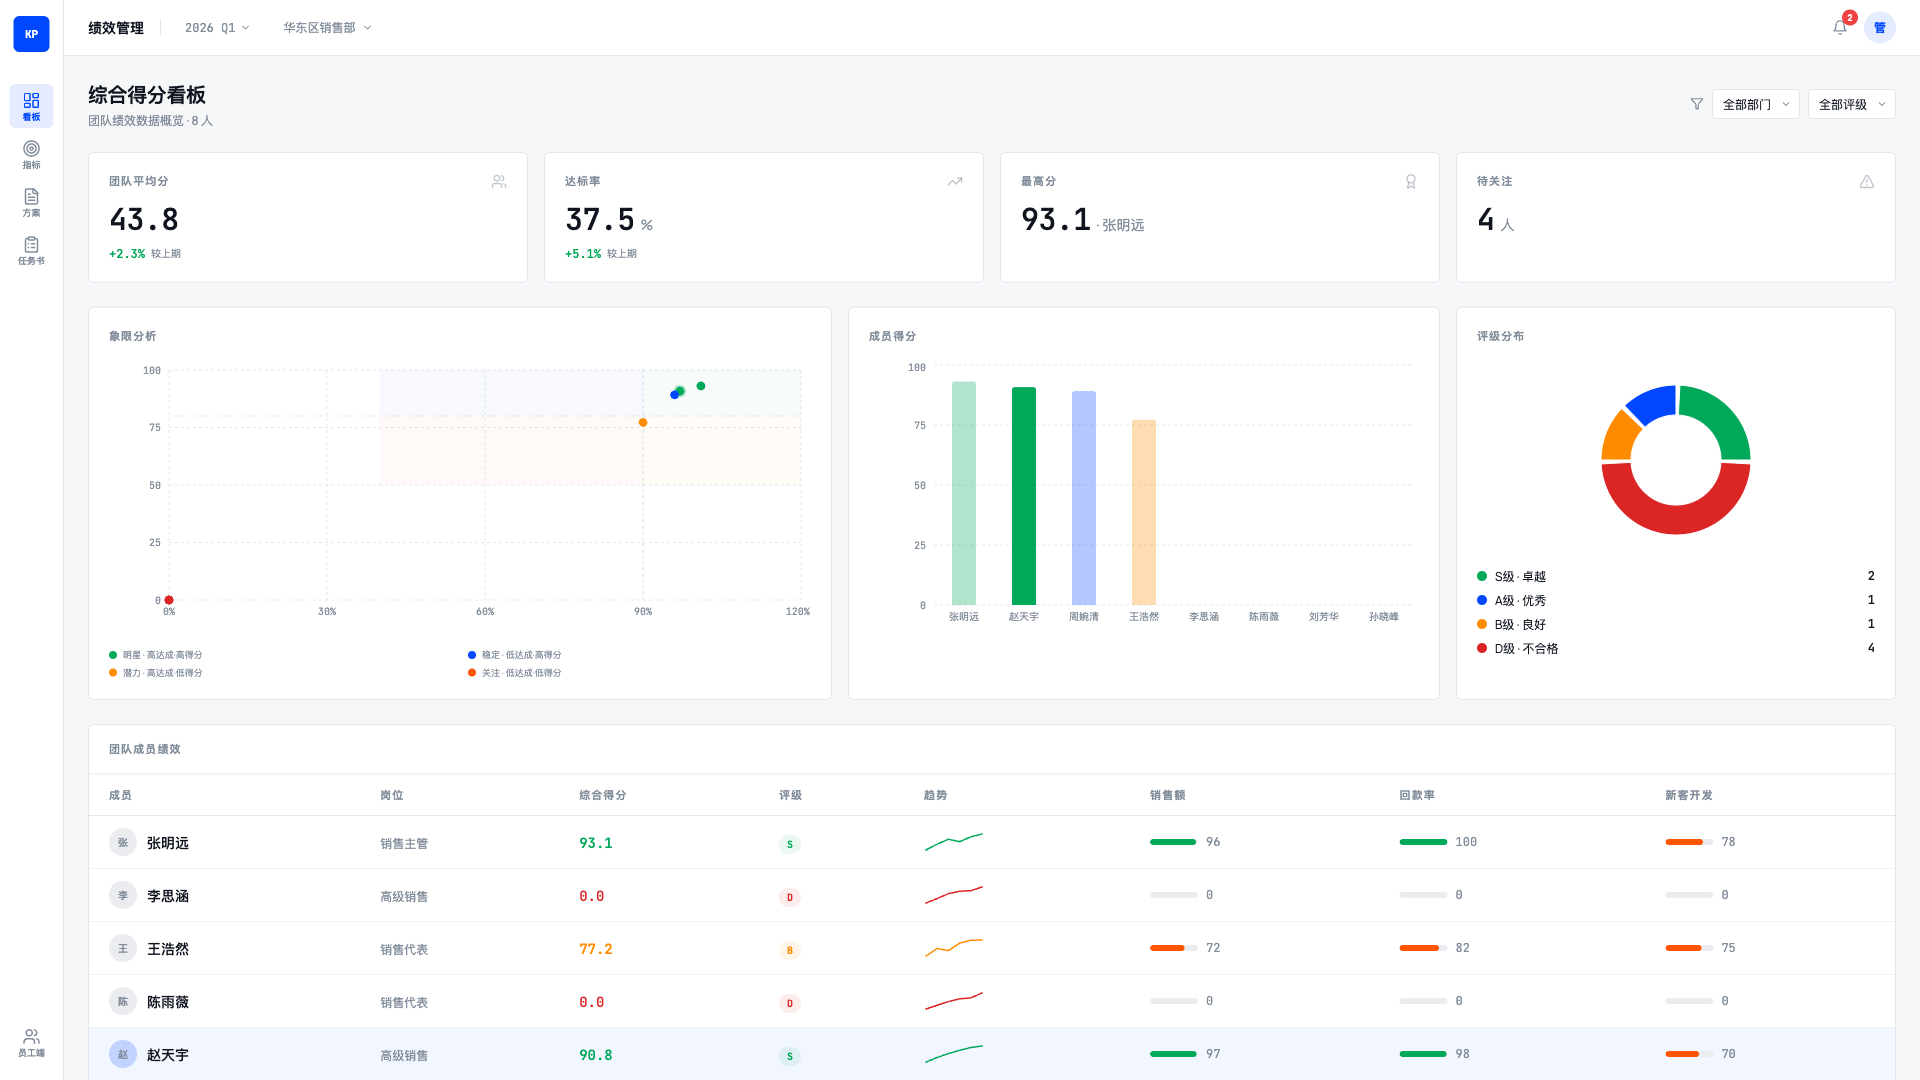Click the filter funnel icon
The image size is (1920, 1080).
[1696, 104]
